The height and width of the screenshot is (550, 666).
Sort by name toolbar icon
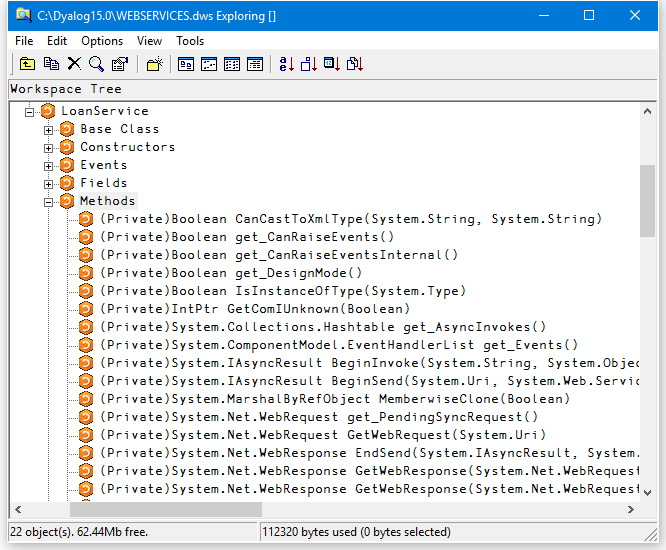point(287,64)
